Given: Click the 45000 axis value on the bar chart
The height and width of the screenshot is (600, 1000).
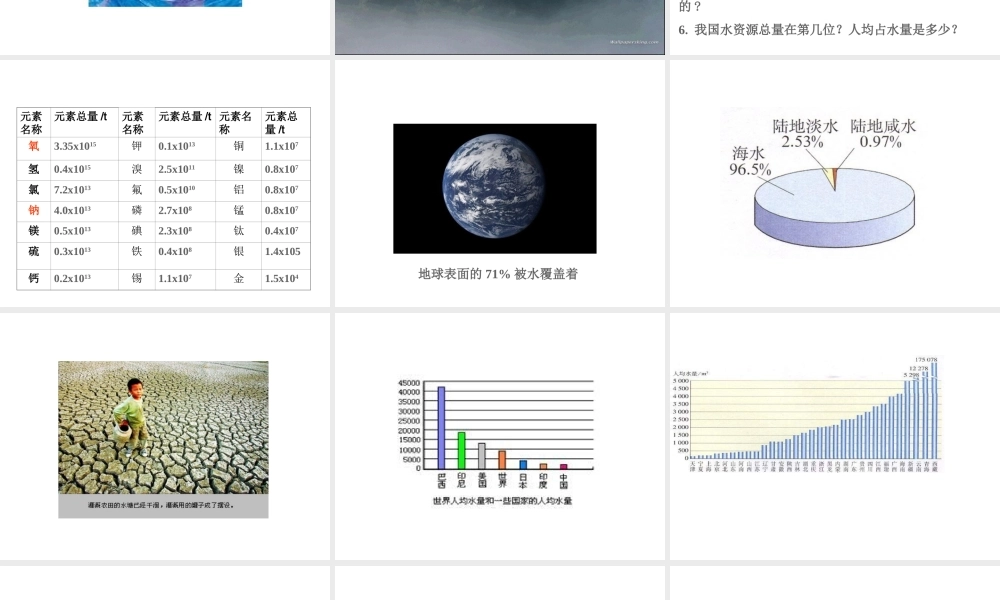Looking at the screenshot, I should 409,383.
